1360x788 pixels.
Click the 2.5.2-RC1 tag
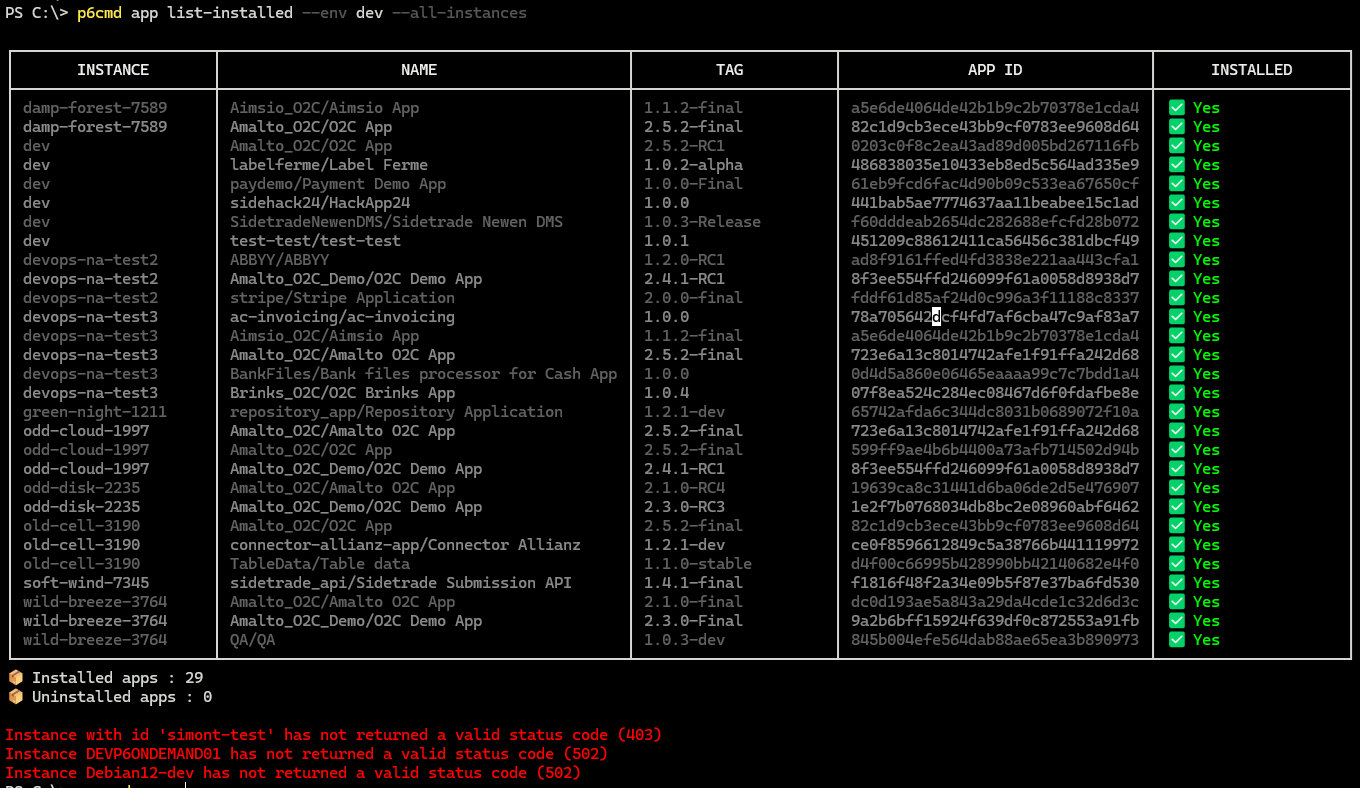684,146
